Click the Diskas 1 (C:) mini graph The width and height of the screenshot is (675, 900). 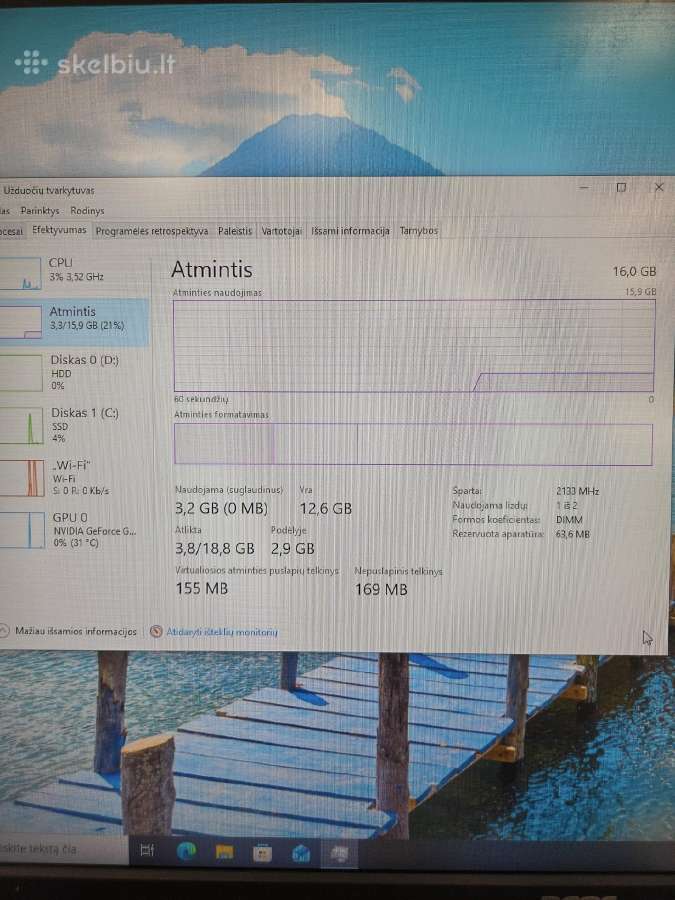(x=21, y=426)
